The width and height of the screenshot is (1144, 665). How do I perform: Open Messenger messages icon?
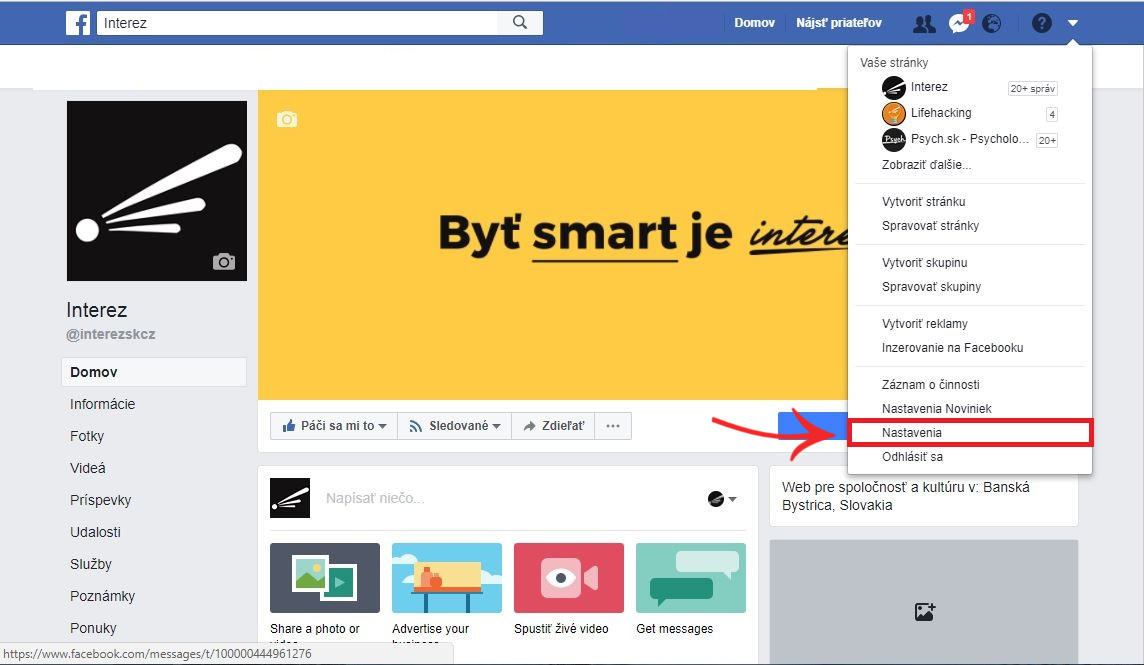tap(959, 23)
